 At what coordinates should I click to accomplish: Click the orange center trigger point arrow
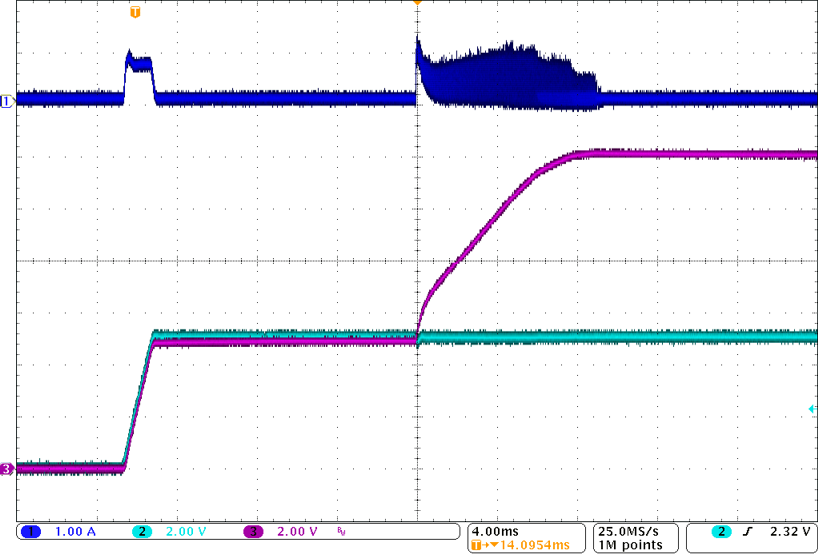coord(417,4)
